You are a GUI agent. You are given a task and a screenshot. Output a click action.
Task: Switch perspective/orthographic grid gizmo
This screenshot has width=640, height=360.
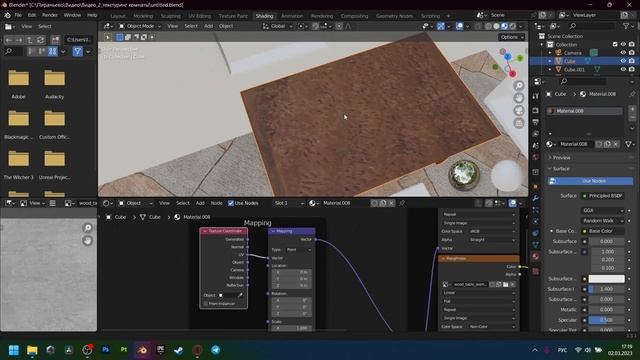pyautogui.click(x=519, y=123)
